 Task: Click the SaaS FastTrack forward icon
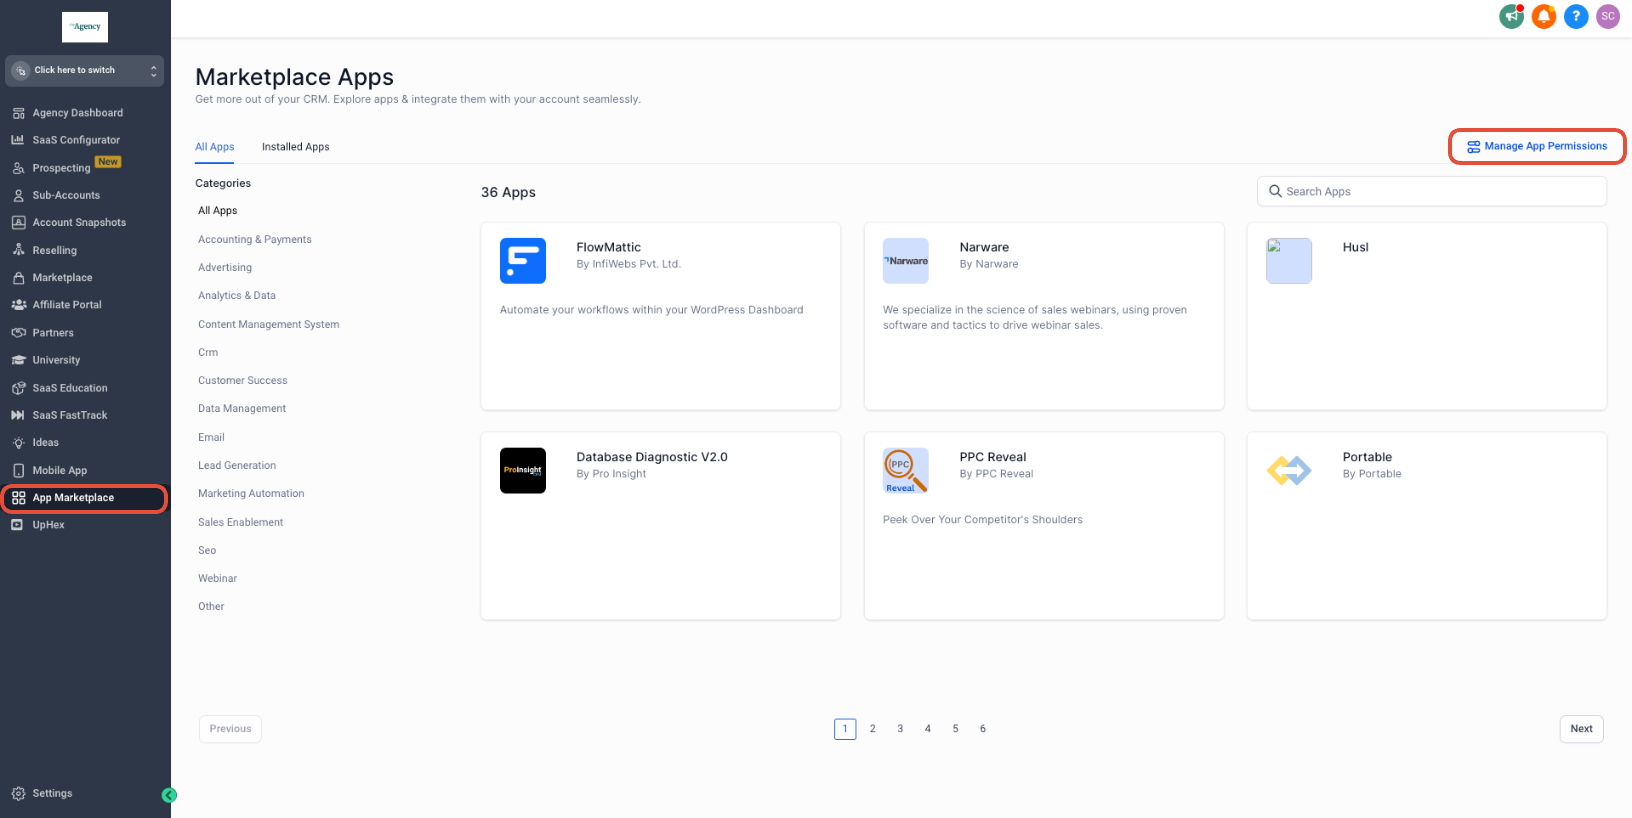[18, 415]
